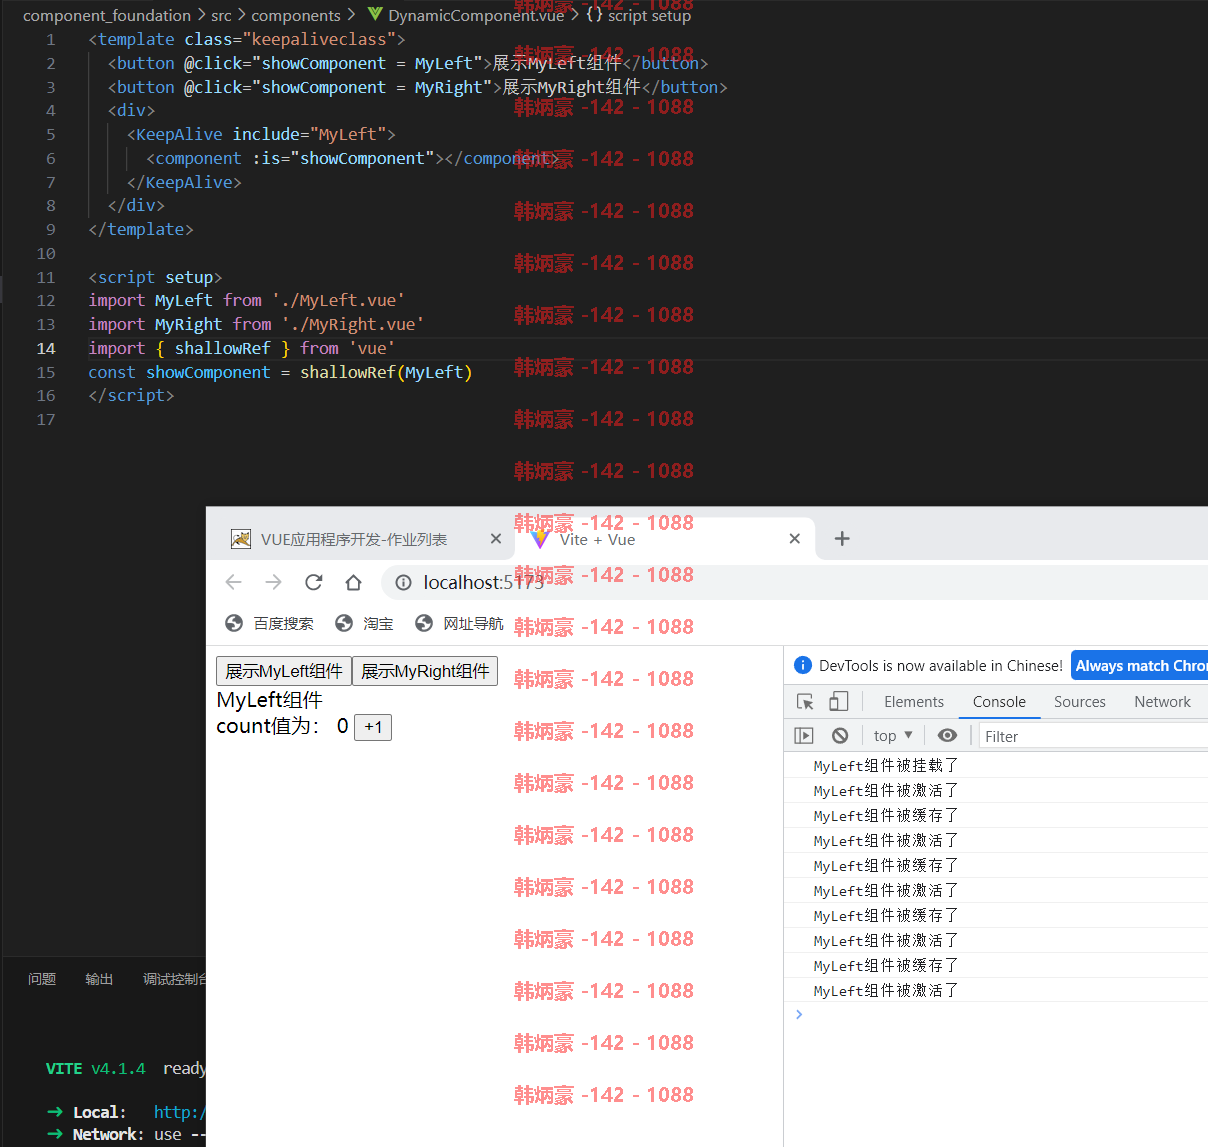The height and width of the screenshot is (1147, 1208).
Task: Select the Vite + Vue browser tab
Action: click(x=665, y=539)
